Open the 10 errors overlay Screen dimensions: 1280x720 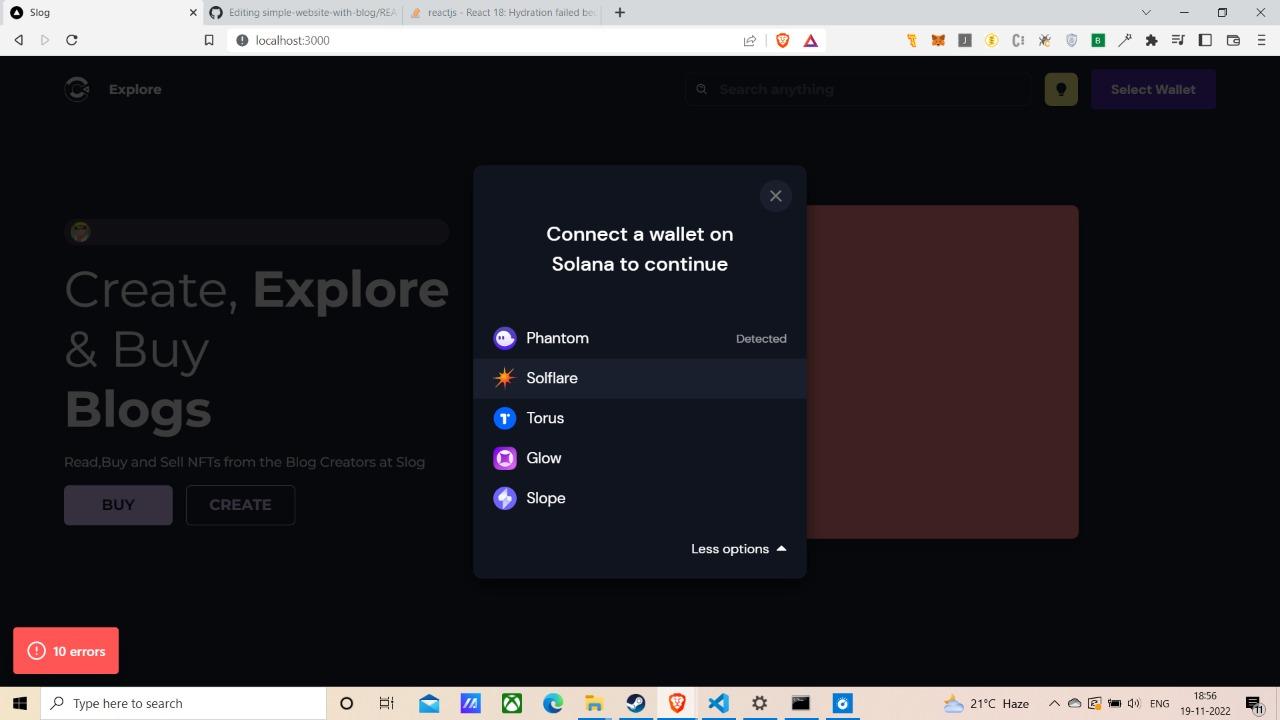[x=66, y=651]
